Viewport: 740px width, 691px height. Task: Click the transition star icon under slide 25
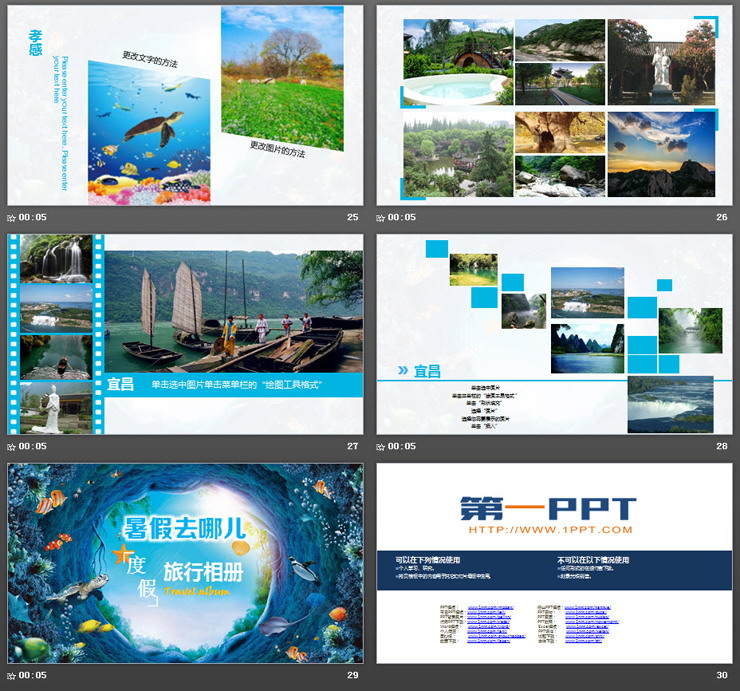tap(12, 217)
